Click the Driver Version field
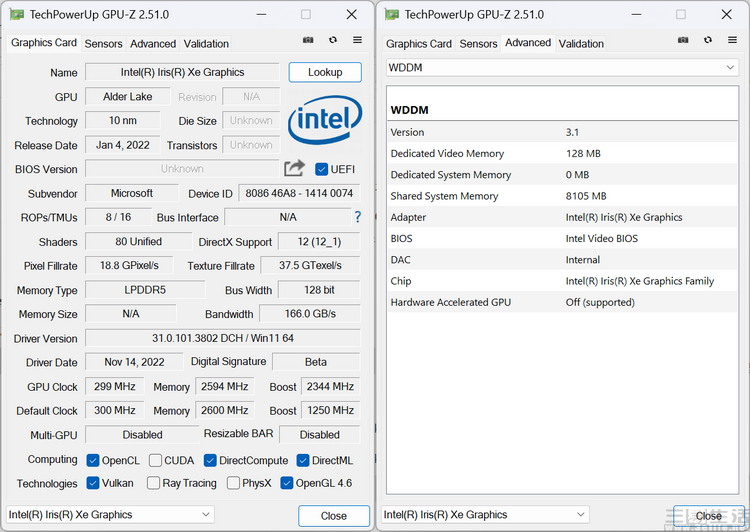This screenshot has width=750, height=532. click(x=223, y=338)
